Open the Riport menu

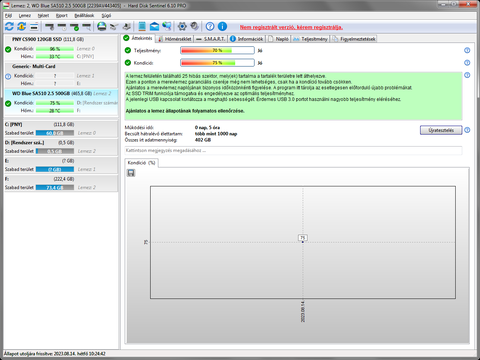click(x=62, y=15)
